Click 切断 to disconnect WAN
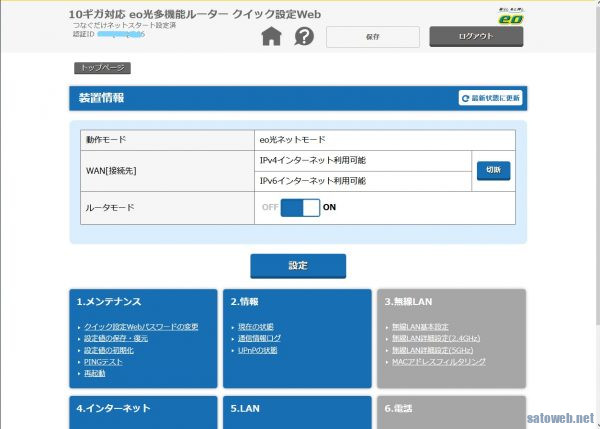 (493, 170)
